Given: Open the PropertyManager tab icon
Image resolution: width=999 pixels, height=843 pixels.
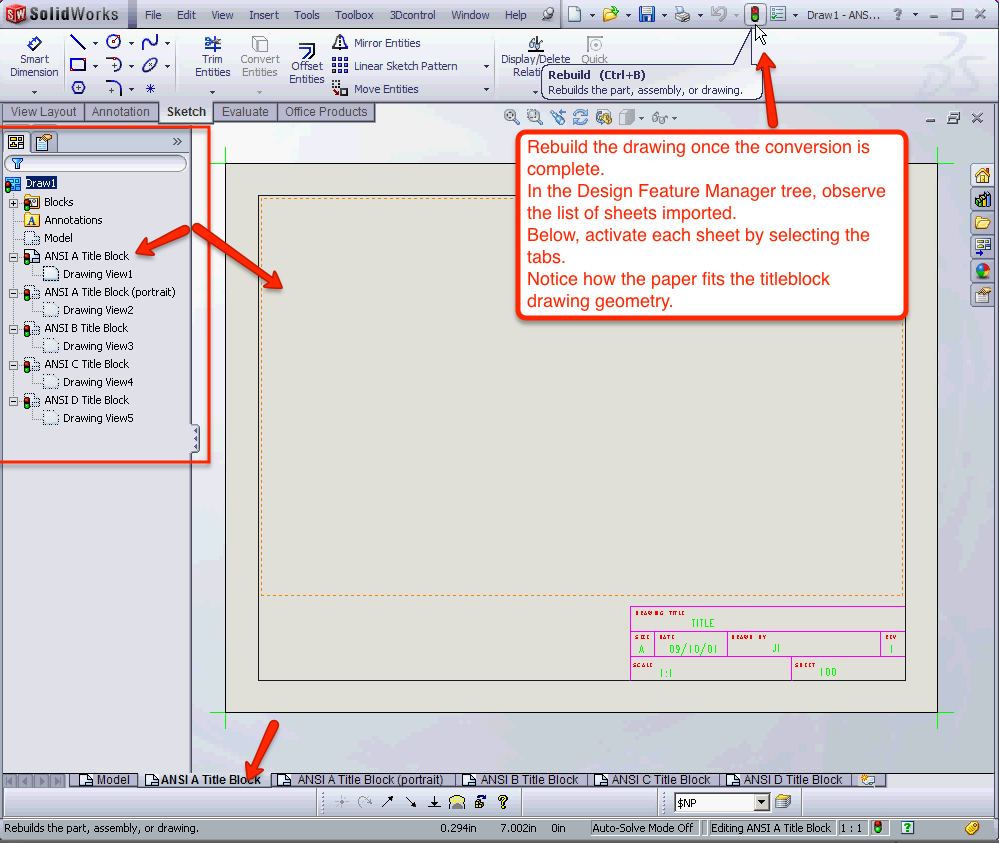Looking at the screenshot, I should point(43,141).
